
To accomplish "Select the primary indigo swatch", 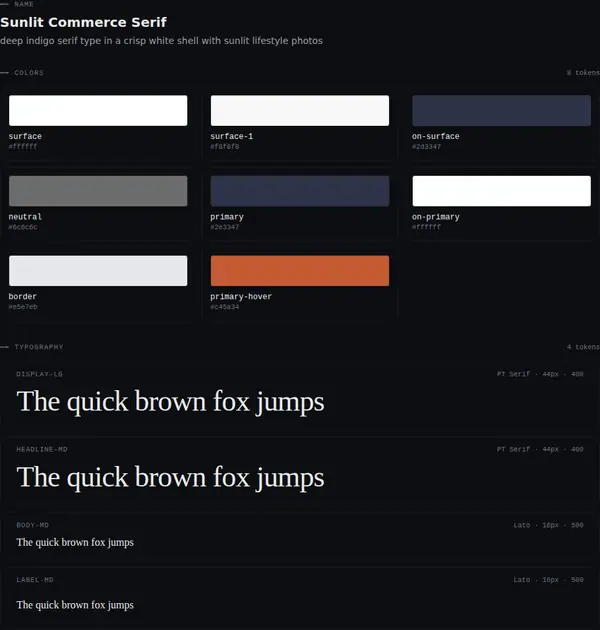I will pyautogui.click(x=300, y=191).
